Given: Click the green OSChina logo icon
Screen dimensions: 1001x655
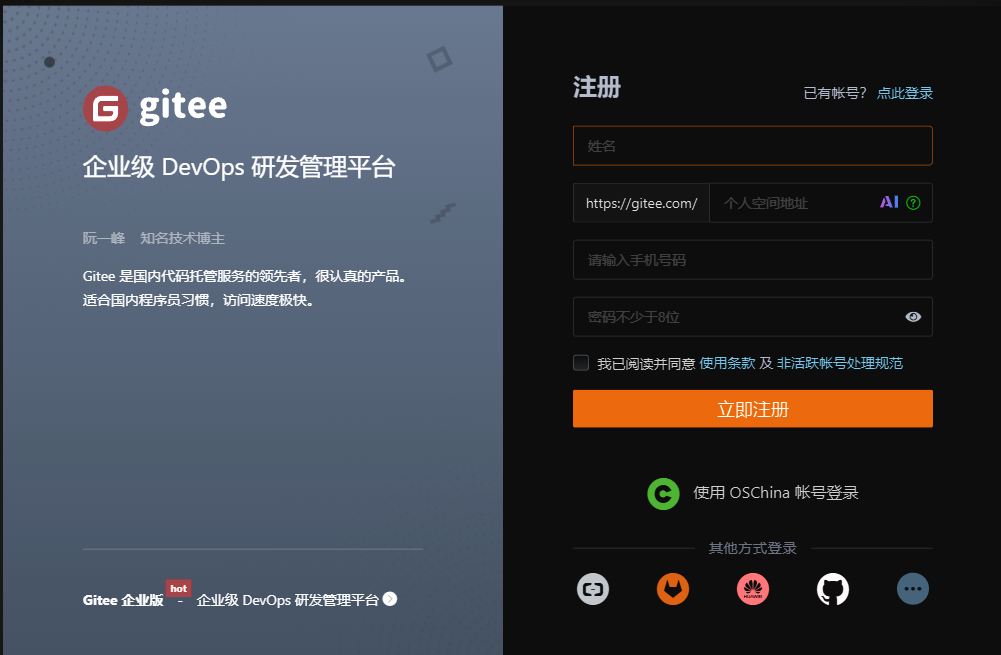Looking at the screenshot, I should click(663, 493).
